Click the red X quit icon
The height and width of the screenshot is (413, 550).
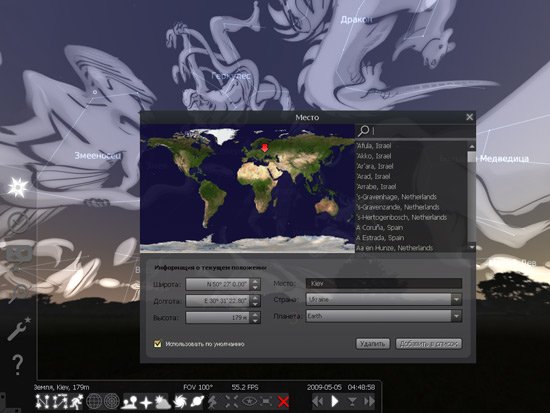click(283, 402)
